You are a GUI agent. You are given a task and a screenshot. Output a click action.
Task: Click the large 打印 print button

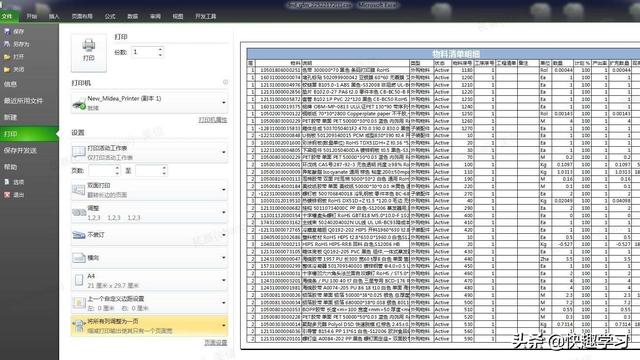click(89, 53)
